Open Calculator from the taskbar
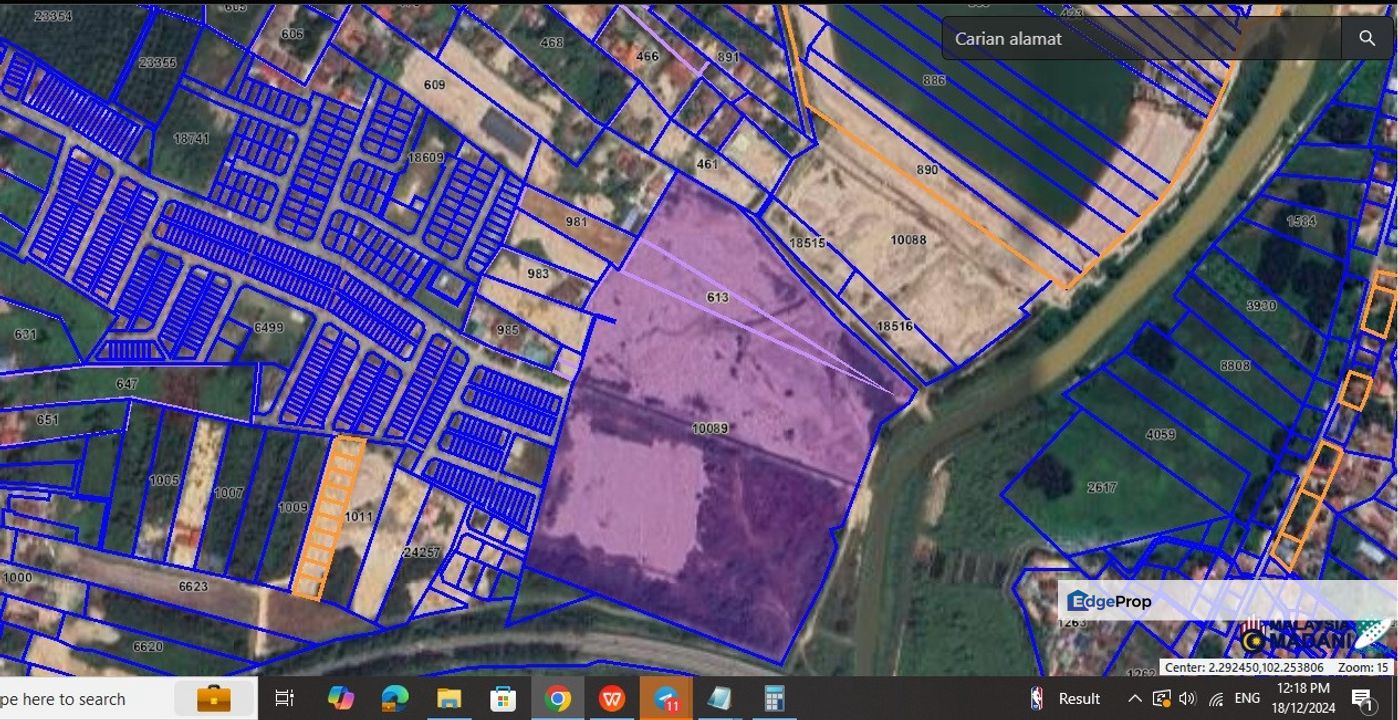Viewport: 1398px width, 720px height. [773, 698]
